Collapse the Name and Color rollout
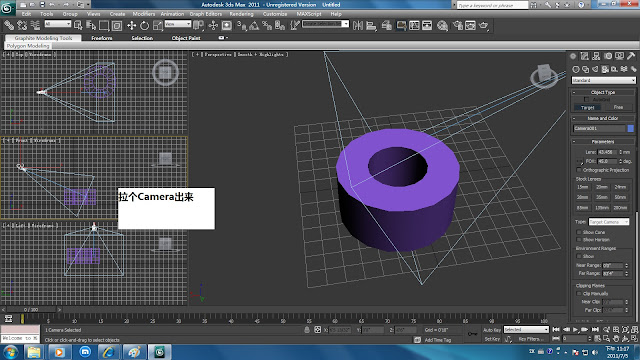 coord(603,118)
